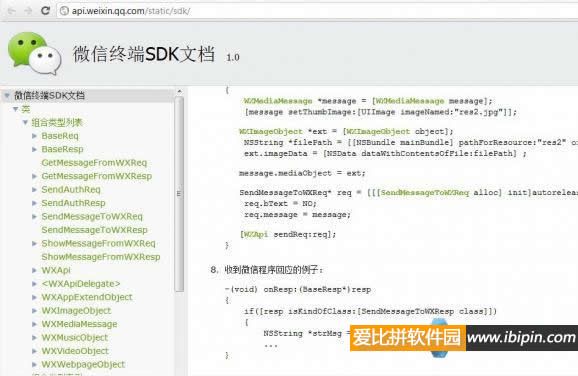Screen dimensions: 578x376
Task: Expand the BaseReq tree node arrow
Action: click(35, 136)
